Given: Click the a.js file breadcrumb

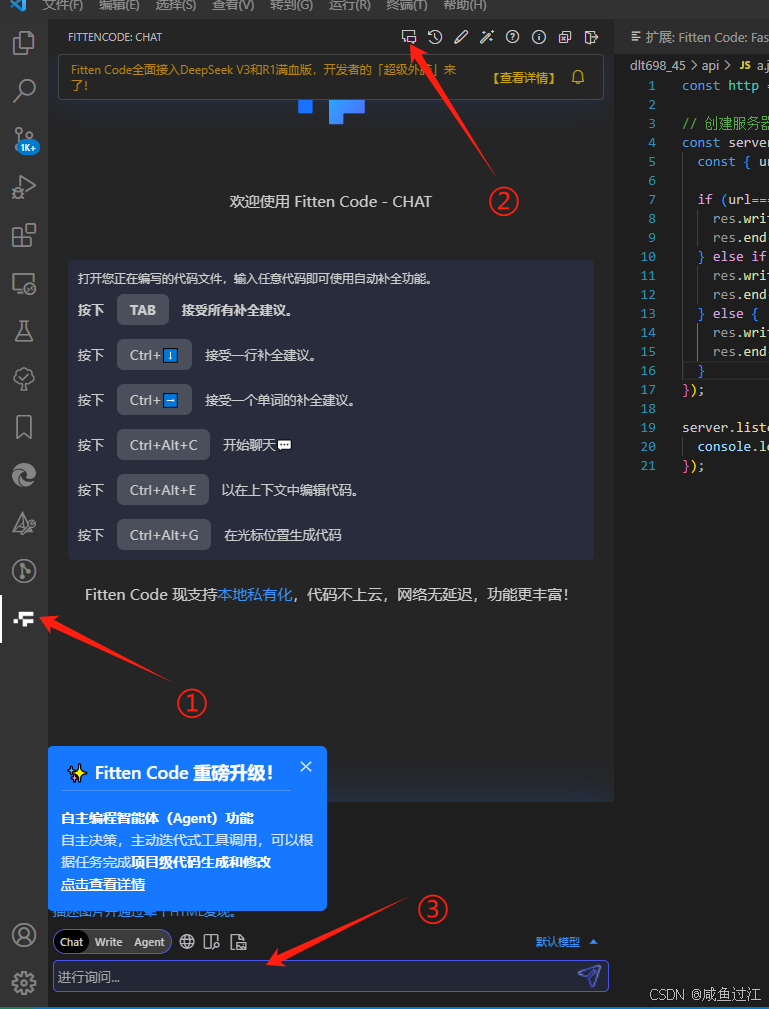Looking at the screenshot, I should 754,66.
